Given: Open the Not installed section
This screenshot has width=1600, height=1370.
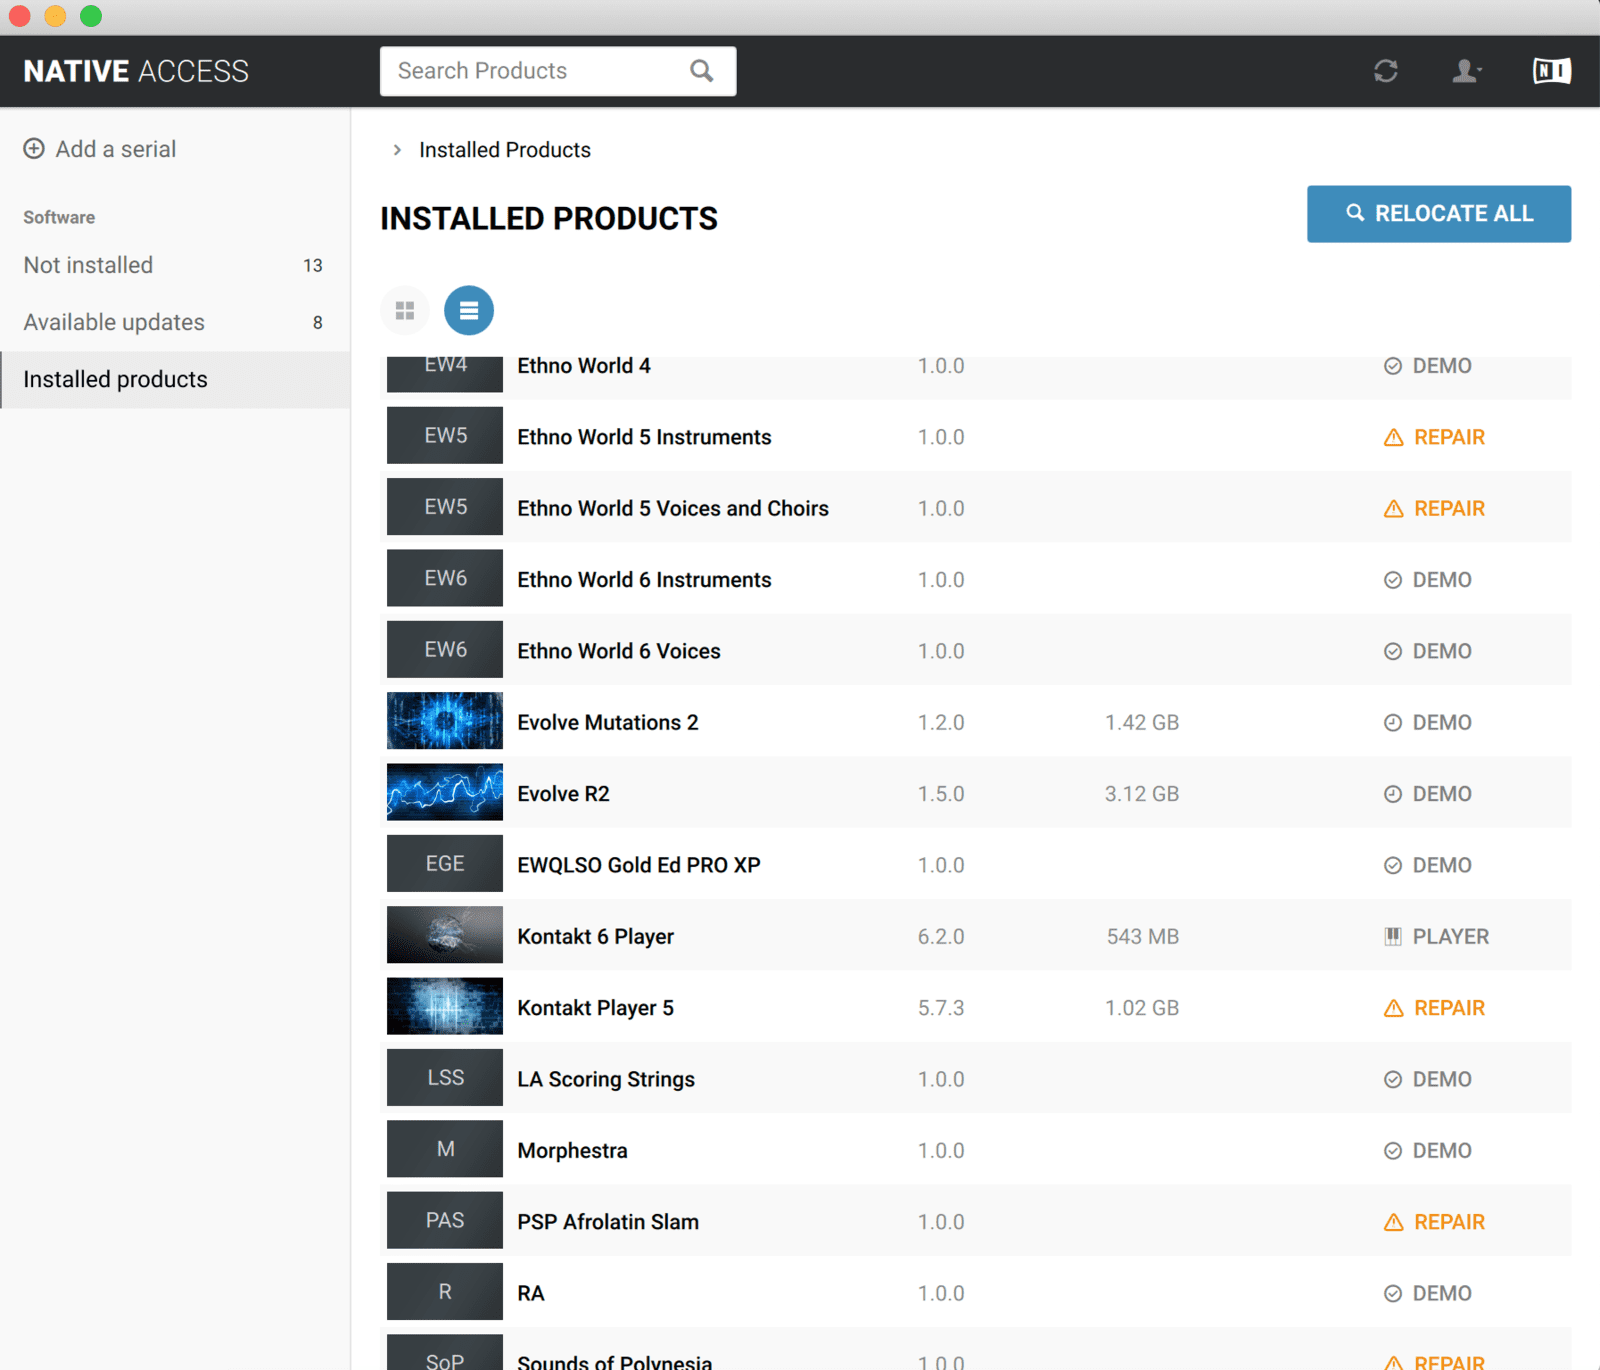Looking at the screenshot, I should (175, 265).
